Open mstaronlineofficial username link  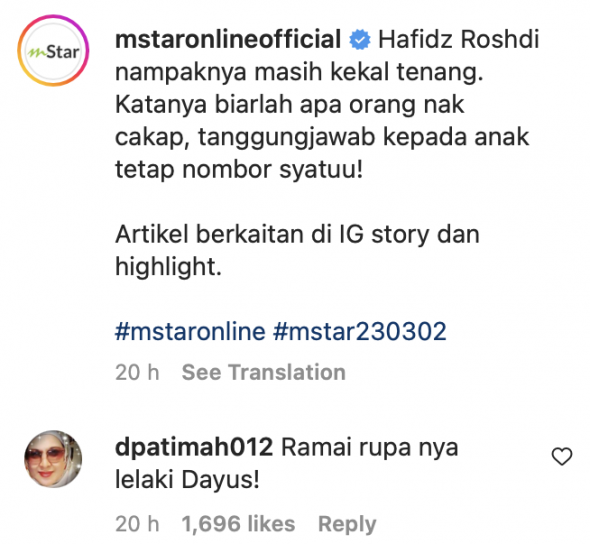228,39
